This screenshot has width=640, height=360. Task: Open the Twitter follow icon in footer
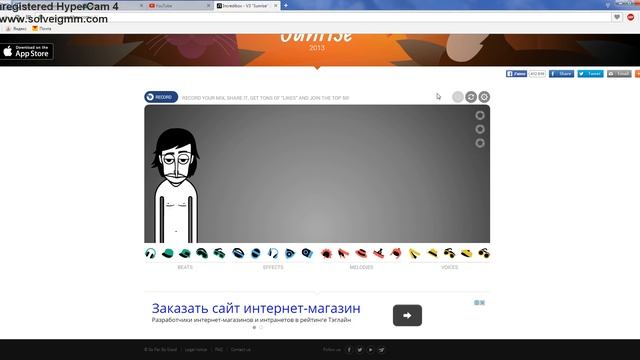click(x=360, y=349)
